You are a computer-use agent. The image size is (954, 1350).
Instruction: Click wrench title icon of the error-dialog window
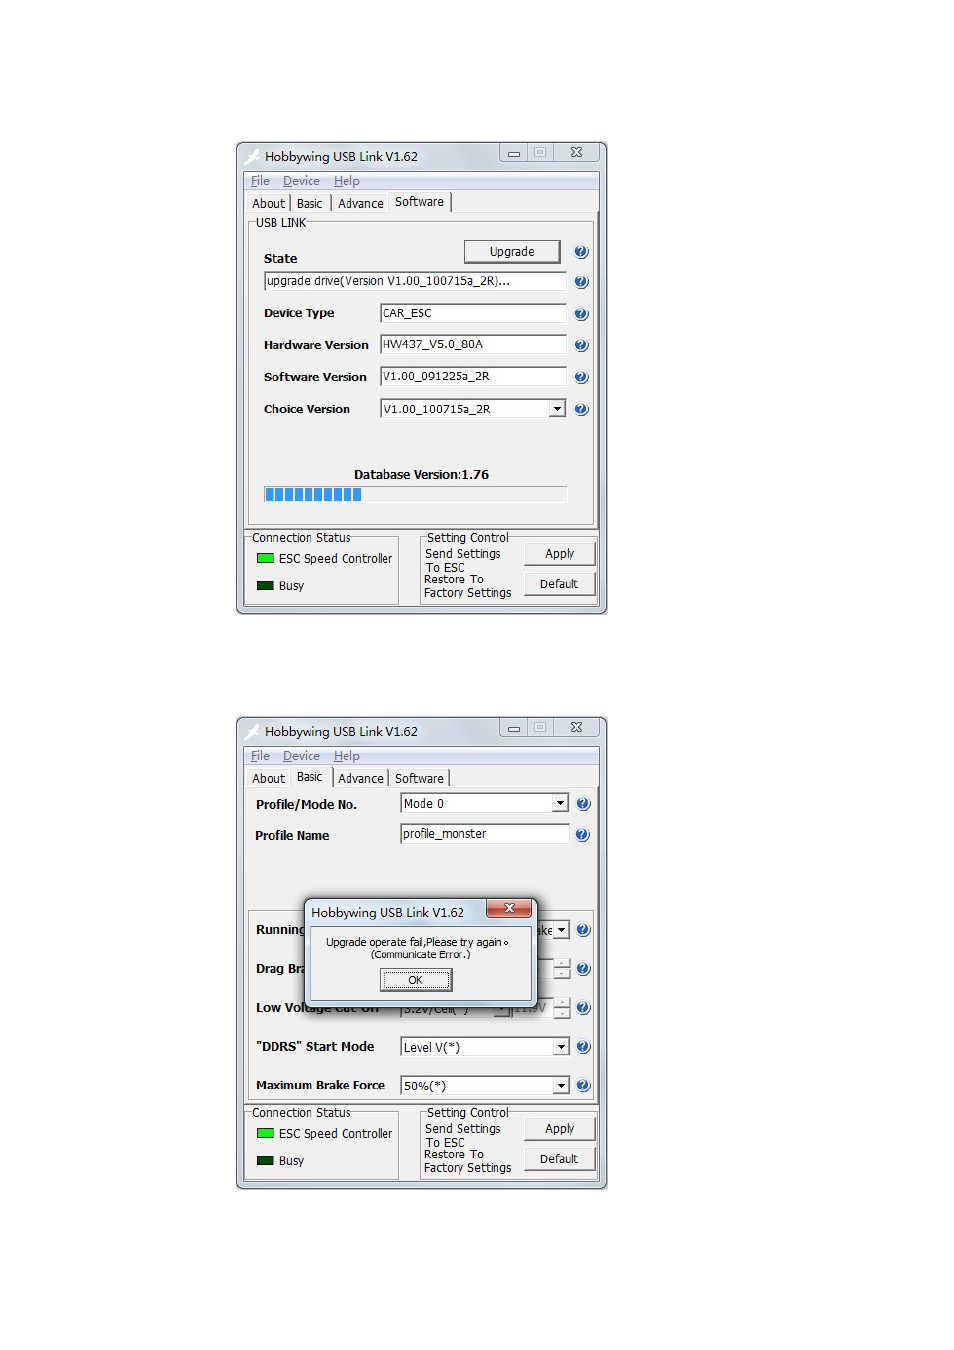click(x=252, y=731)
